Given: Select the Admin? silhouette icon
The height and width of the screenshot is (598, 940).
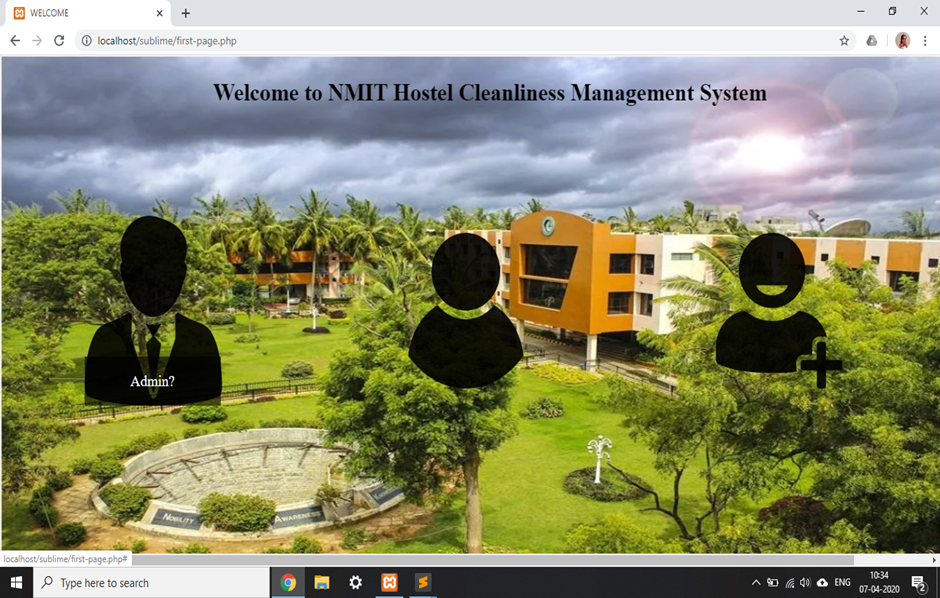Looking at the screenshot, I should (152, 310).
